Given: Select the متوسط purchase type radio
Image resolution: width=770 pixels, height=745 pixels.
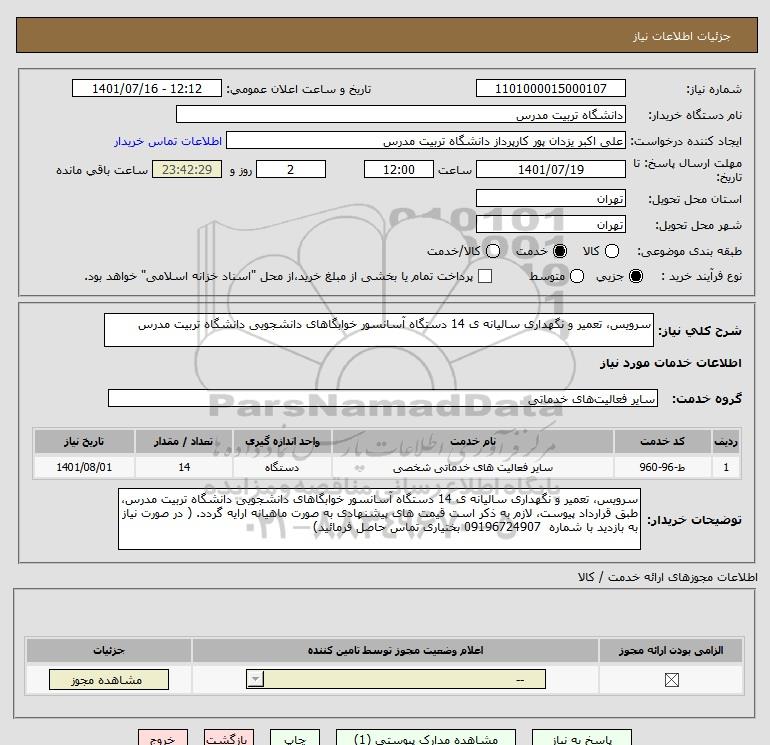Looking at the screenshot, I should pos(577,276).
